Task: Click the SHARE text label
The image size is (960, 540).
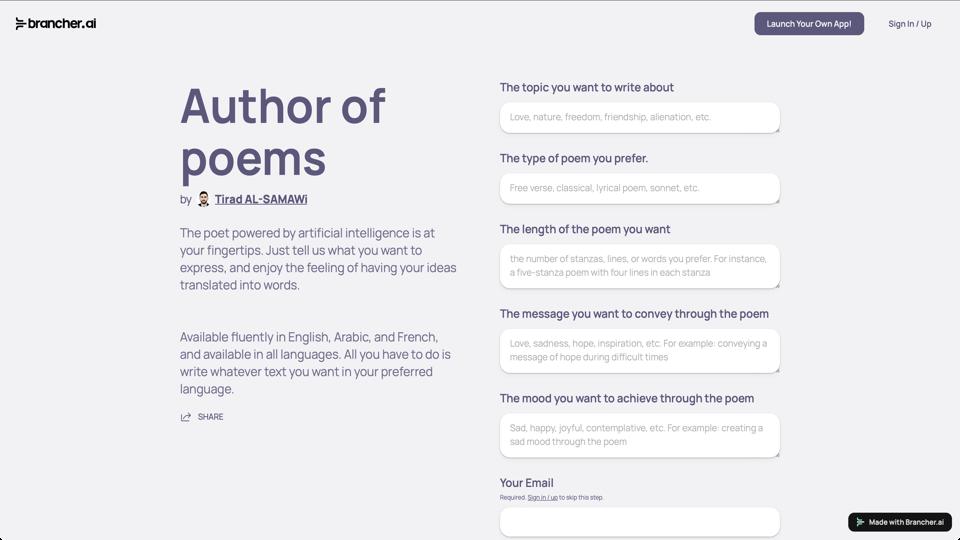Action: point(210,417)
